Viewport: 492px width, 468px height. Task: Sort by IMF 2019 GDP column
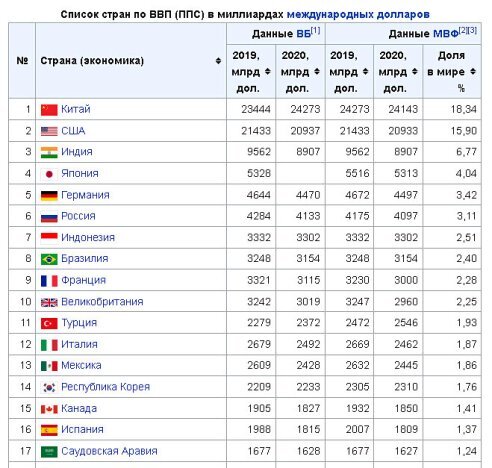tap(365, 72)
